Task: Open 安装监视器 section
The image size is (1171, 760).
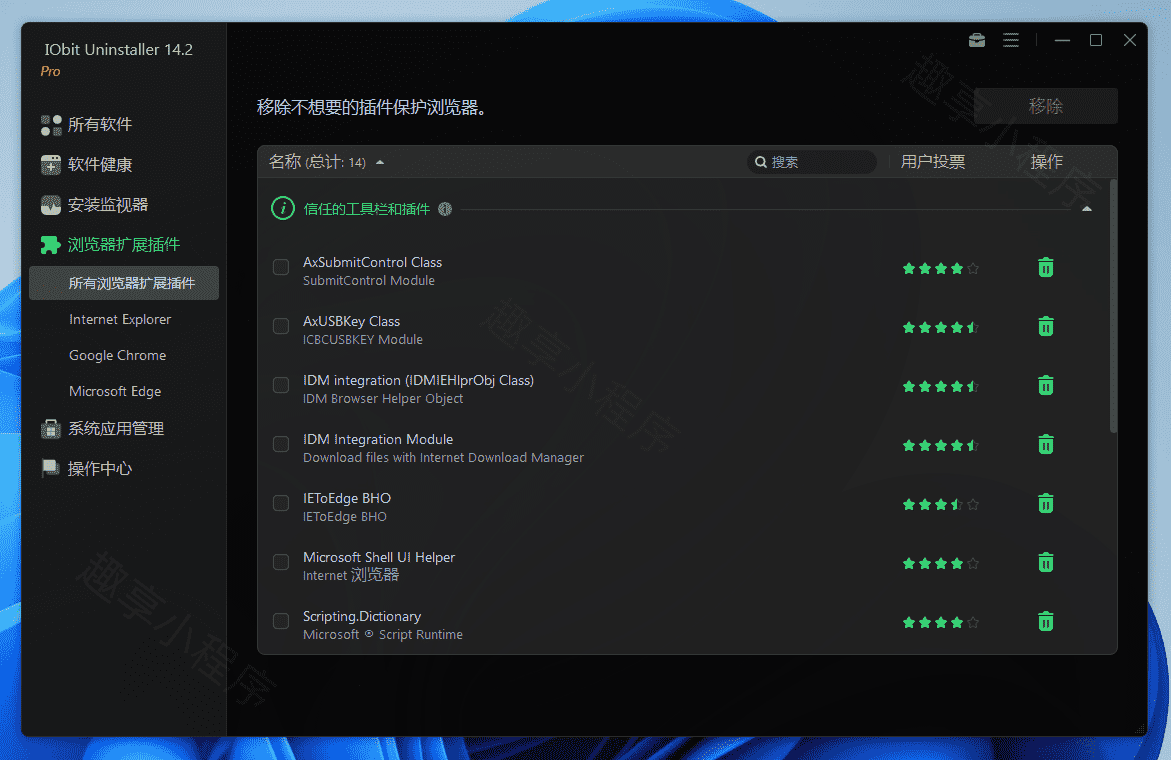Action: tap(108, 205)
